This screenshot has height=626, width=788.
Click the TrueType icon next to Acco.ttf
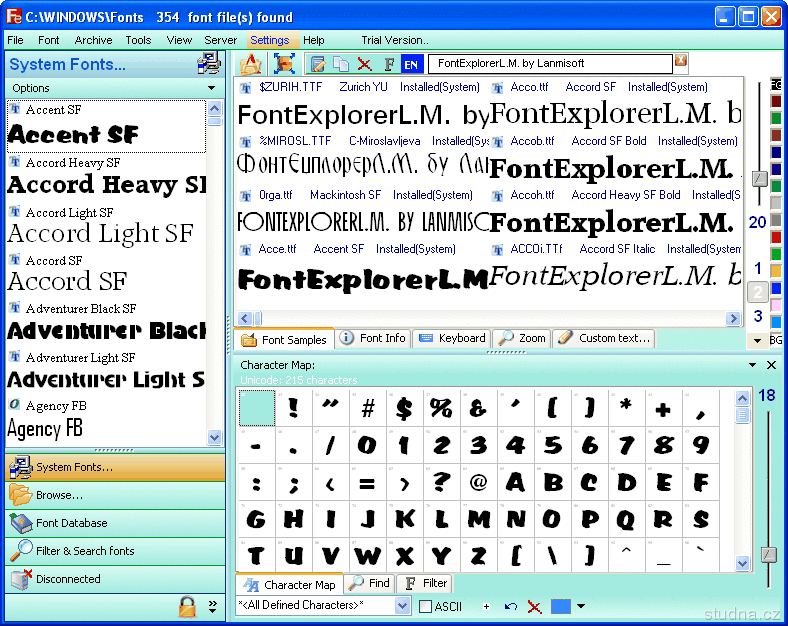498,88
